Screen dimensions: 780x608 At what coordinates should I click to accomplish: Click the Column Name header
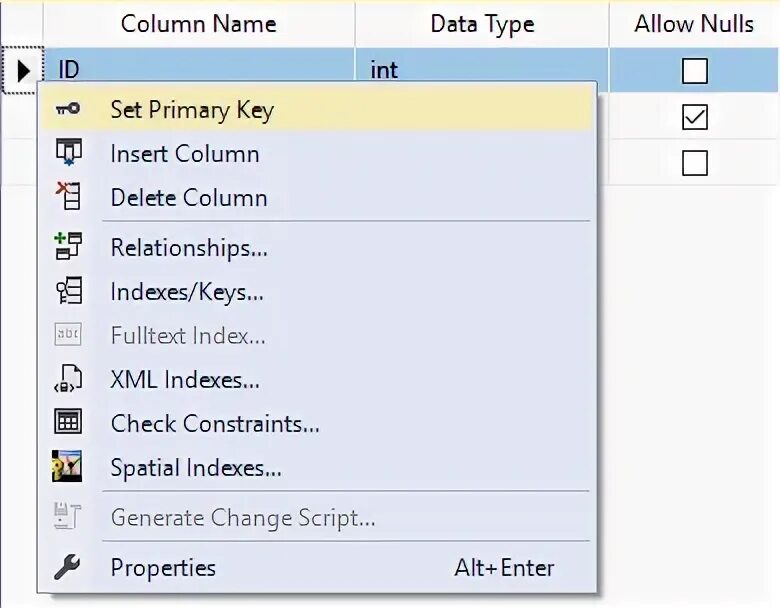(198, 24)
